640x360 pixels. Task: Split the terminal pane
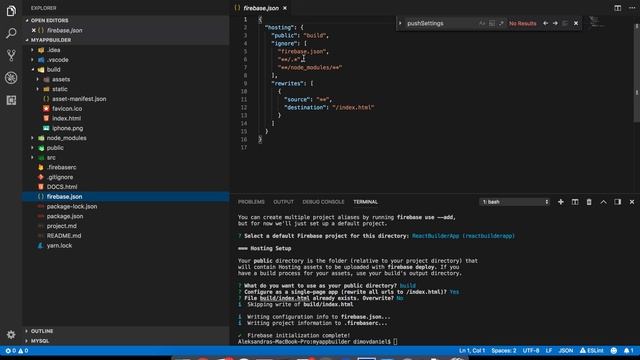pyautogui.click(x=575, y=202)
